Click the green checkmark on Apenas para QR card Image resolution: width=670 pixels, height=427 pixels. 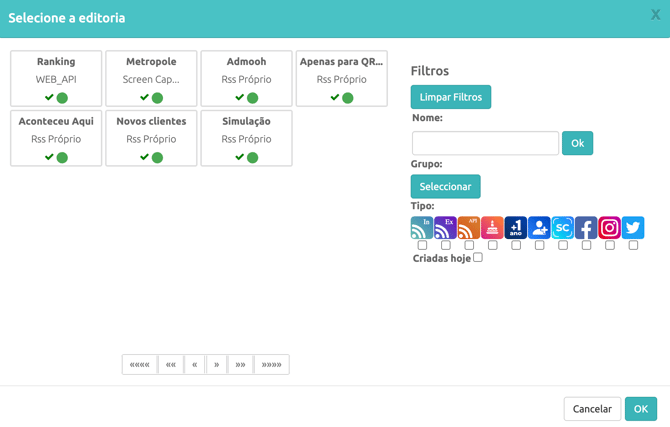[335, 97]
